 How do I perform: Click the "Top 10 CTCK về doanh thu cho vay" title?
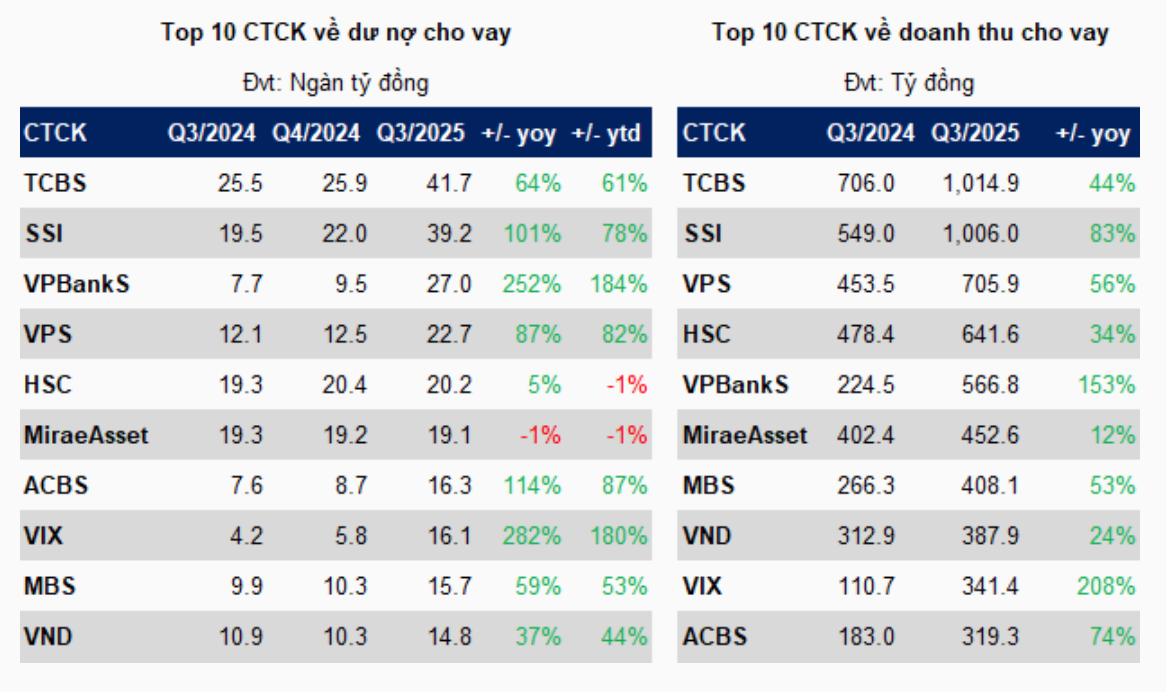point(910,33)
